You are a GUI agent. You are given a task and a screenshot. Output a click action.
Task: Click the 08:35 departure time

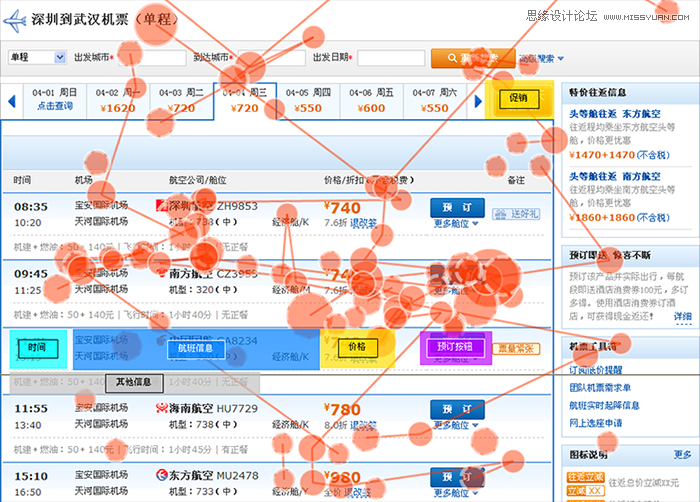[x=30, y=207]
